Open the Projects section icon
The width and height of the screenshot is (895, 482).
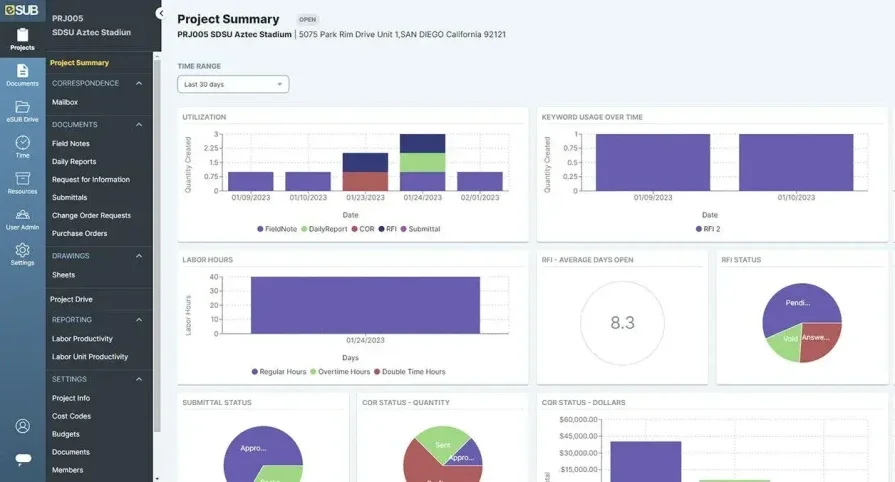pos(22,35)
